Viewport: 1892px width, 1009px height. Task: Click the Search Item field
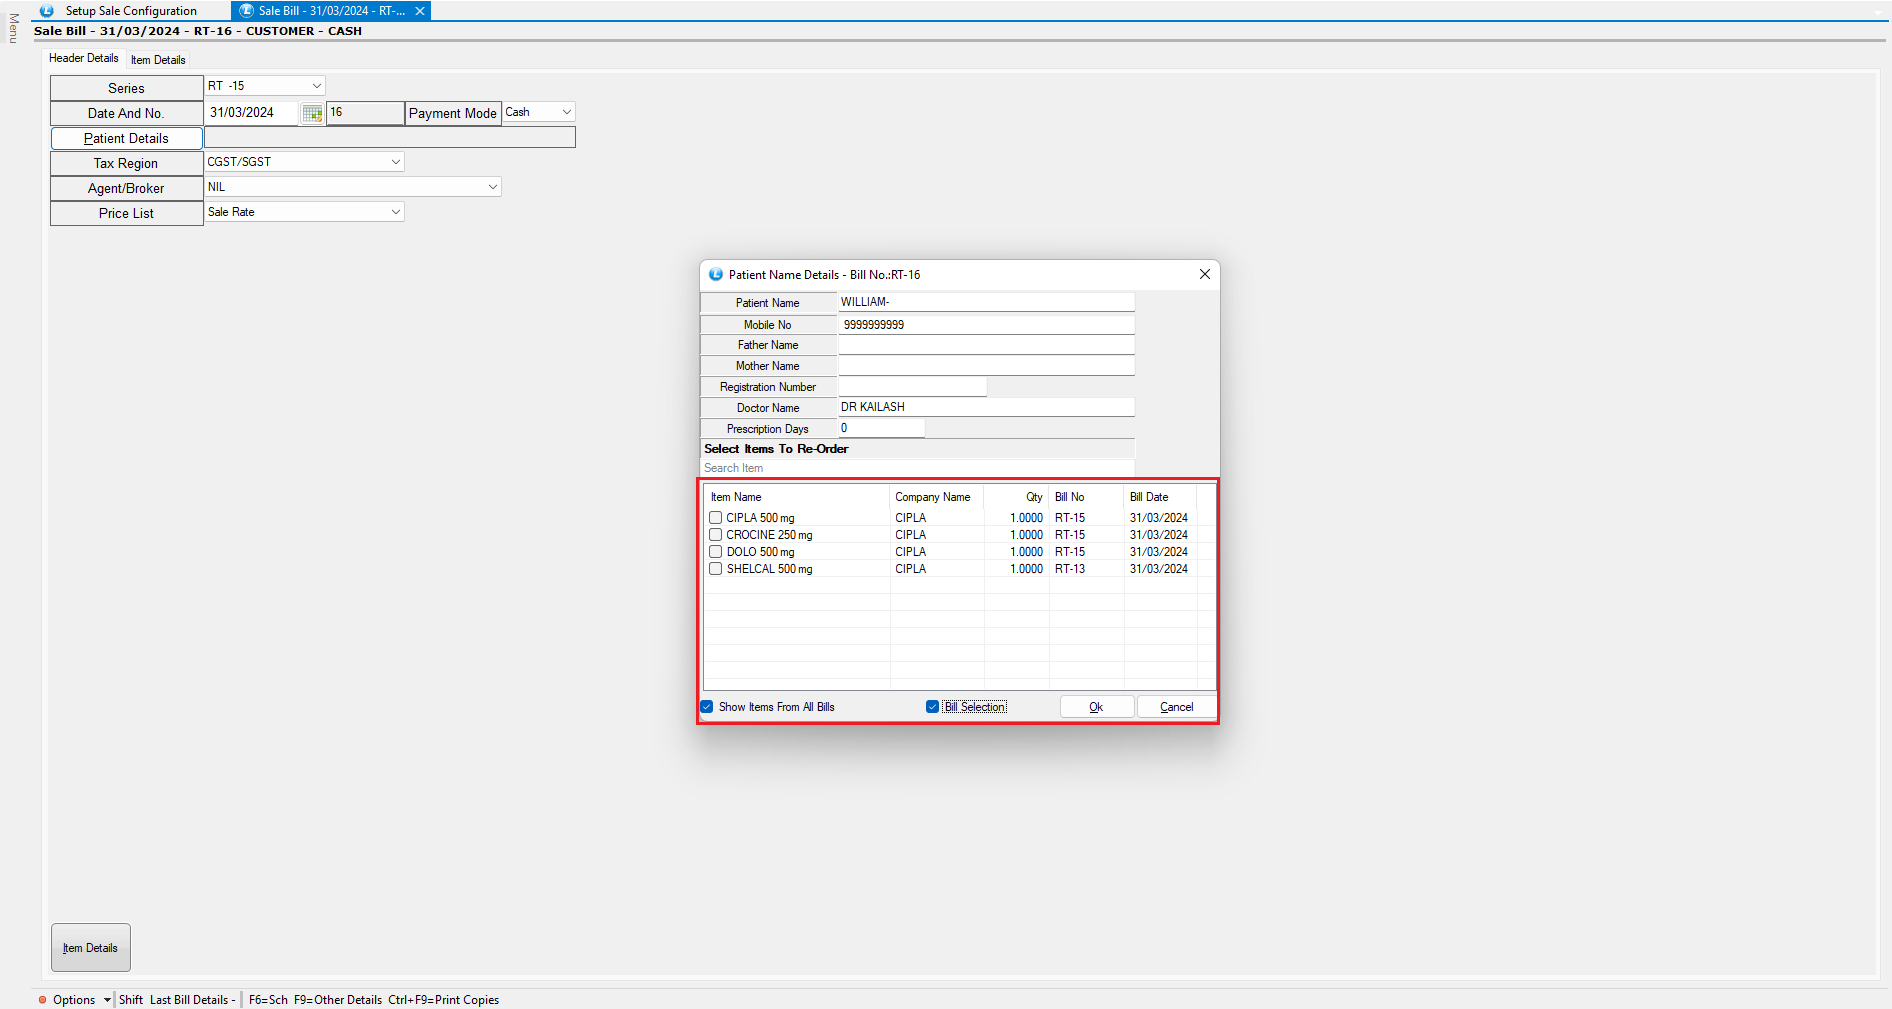916,468
